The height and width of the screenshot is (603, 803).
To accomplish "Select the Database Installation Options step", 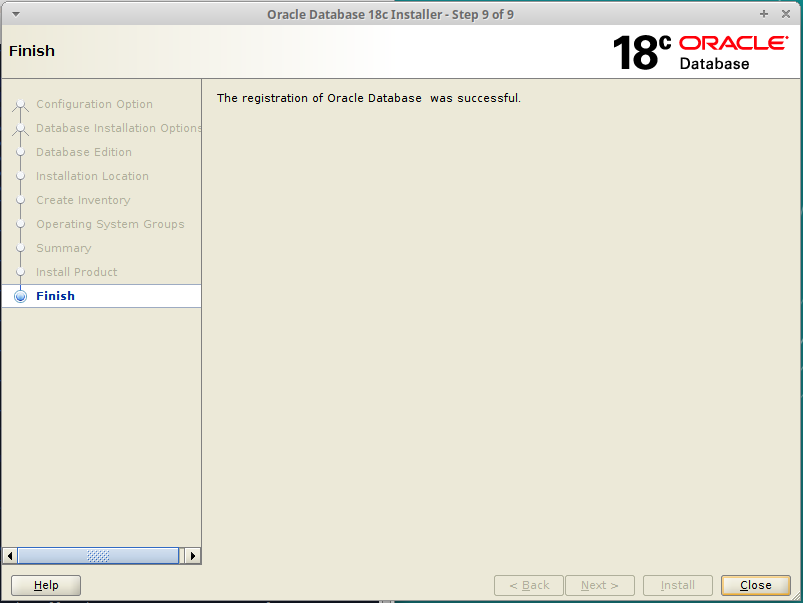I will click(x=118, y=128).
